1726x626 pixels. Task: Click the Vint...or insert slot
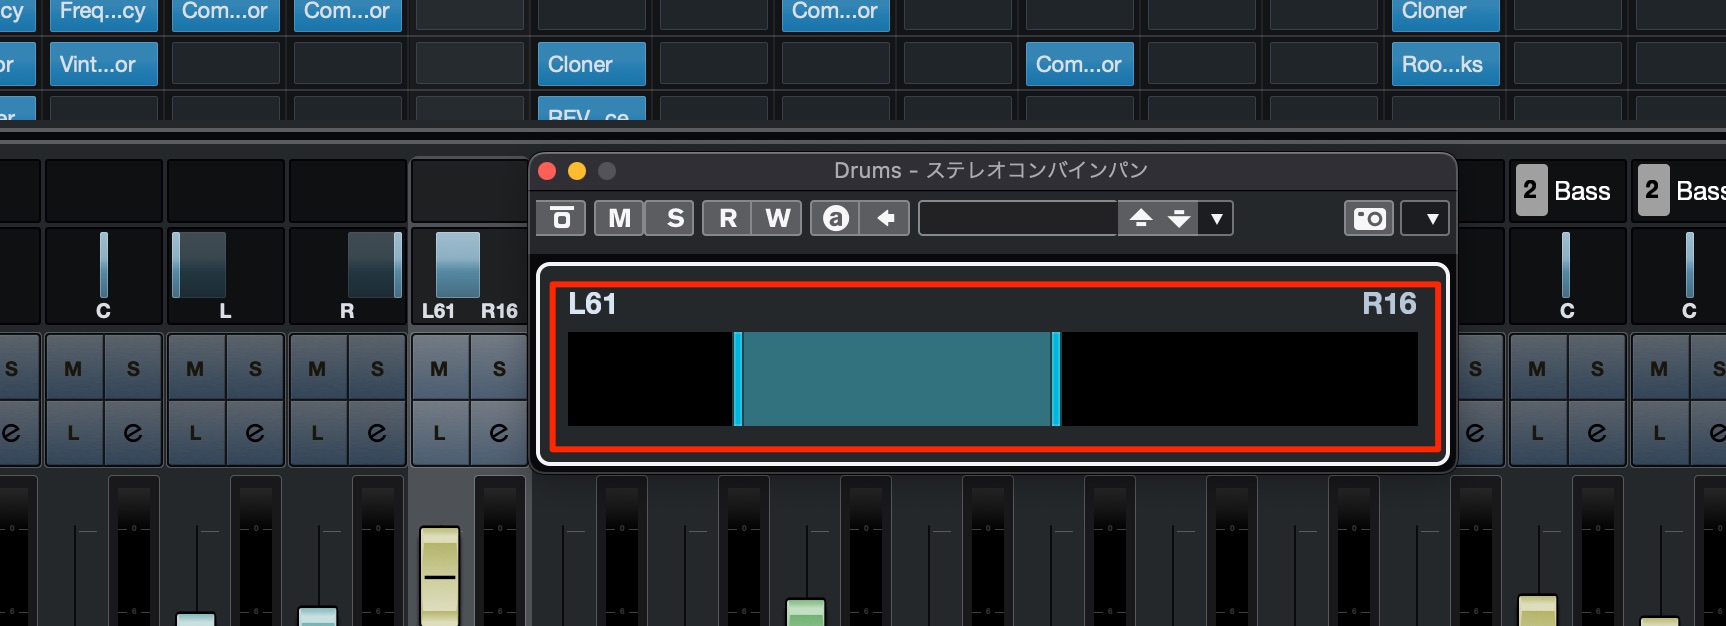click(103, 64)
